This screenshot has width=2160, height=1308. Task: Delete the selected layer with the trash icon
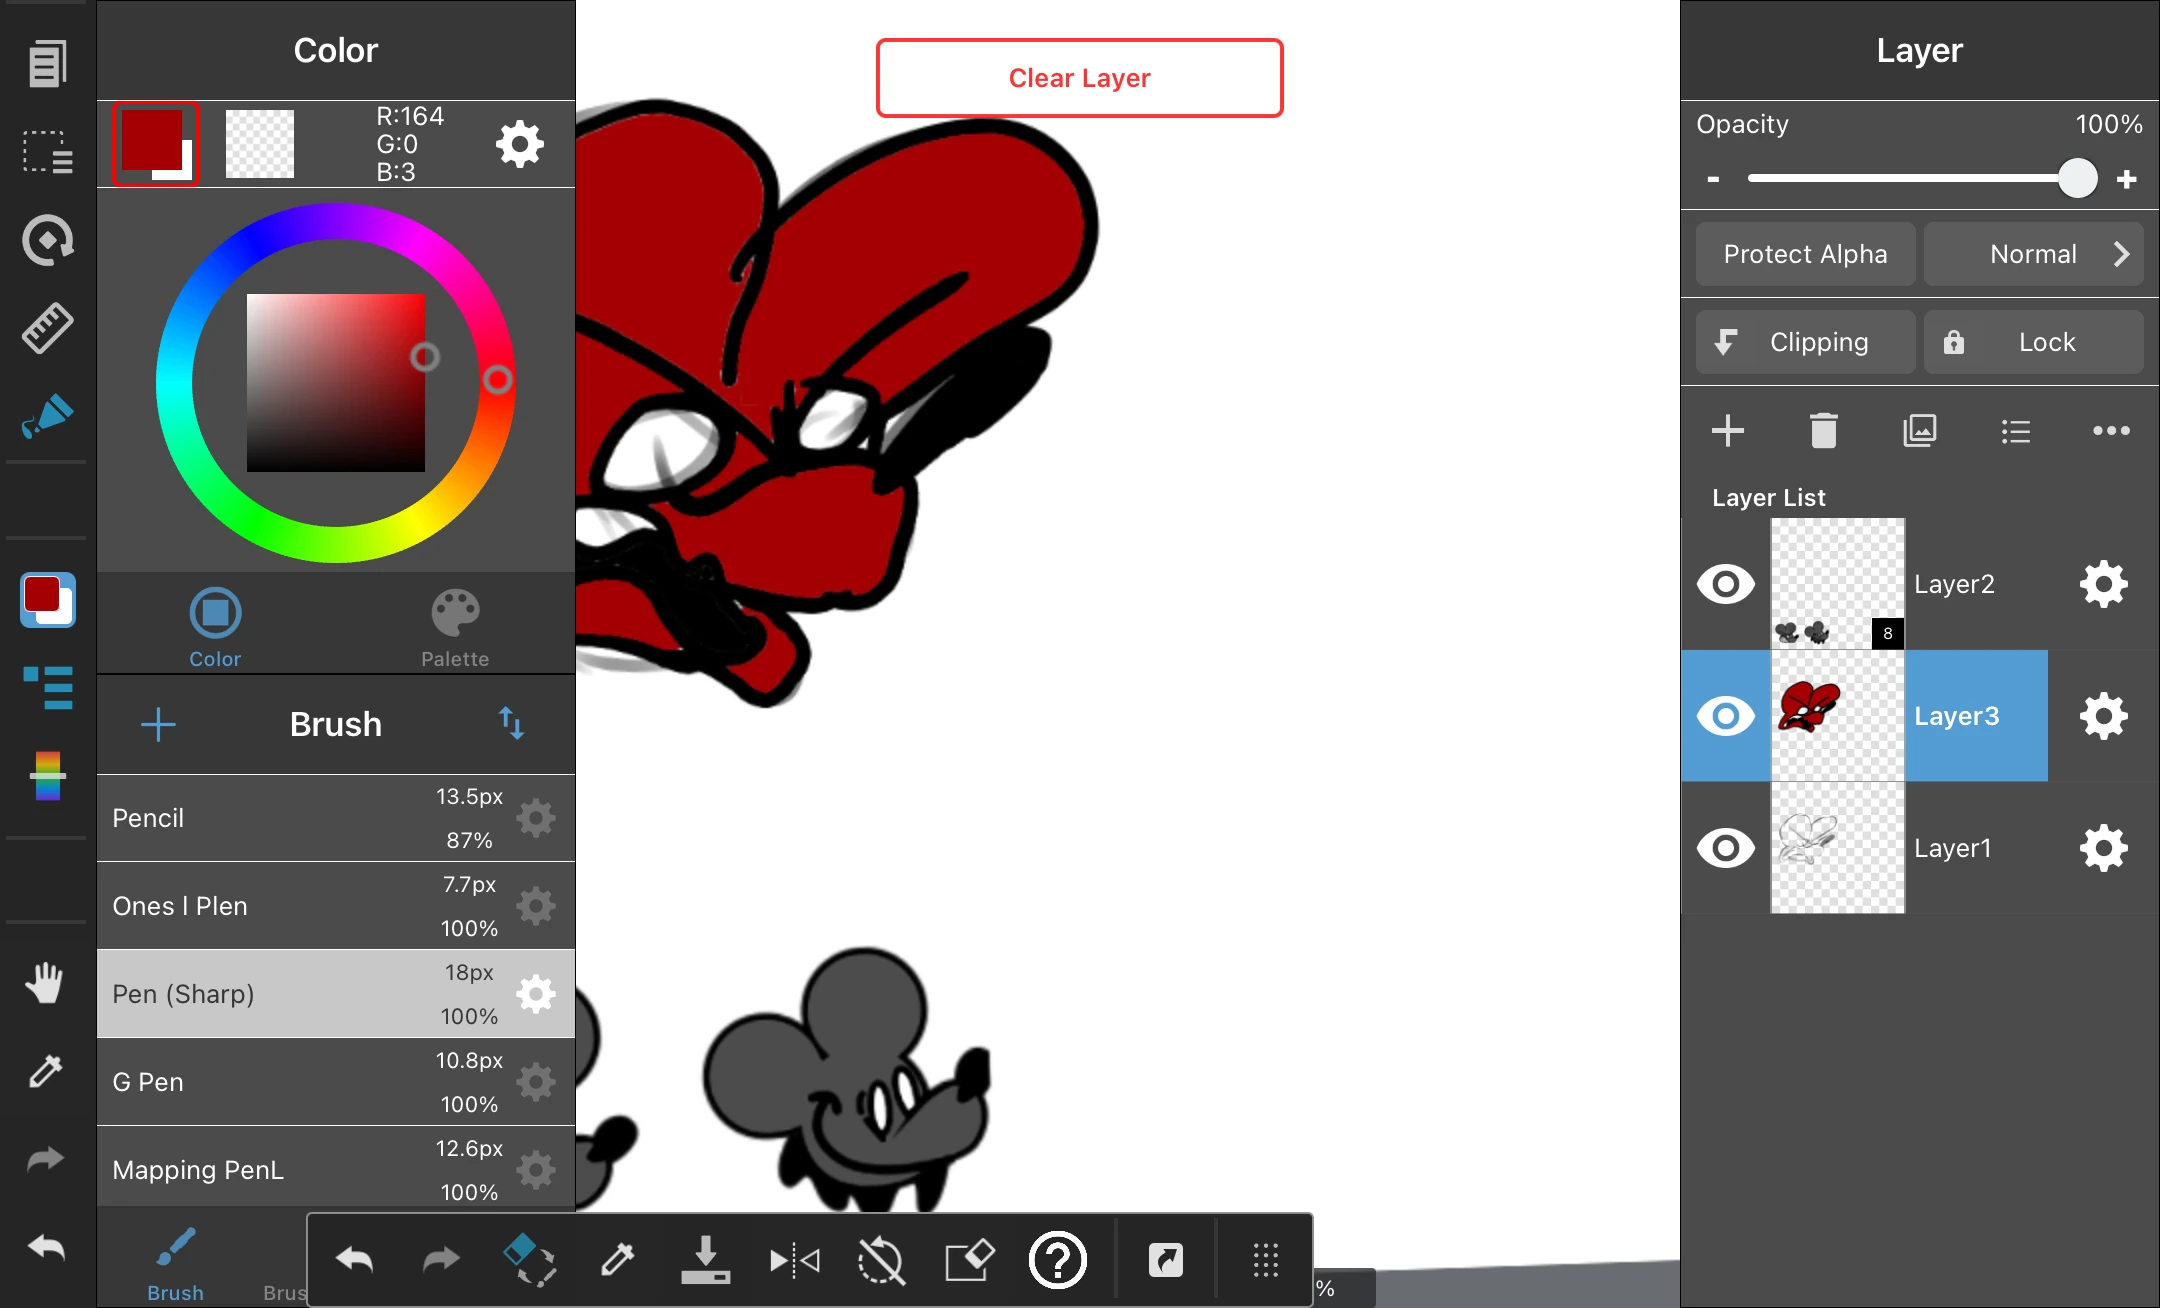click(x=1824, y=430)
